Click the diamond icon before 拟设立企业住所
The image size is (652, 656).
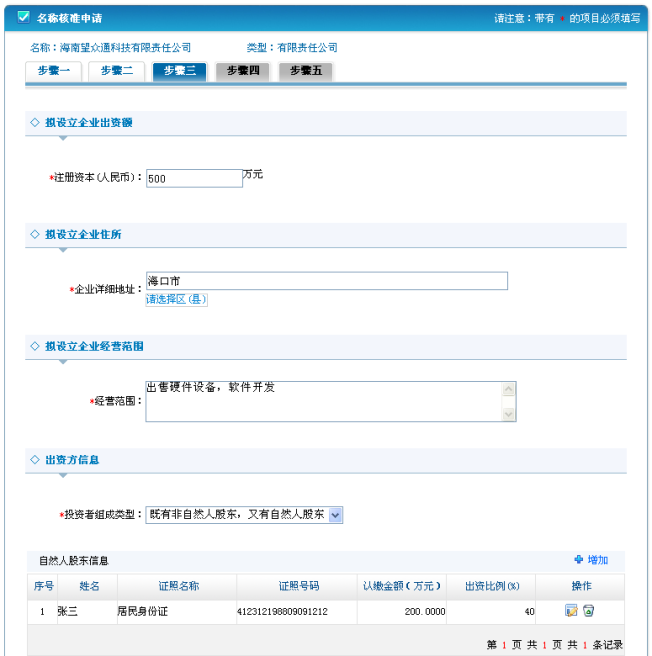[35, 234]
